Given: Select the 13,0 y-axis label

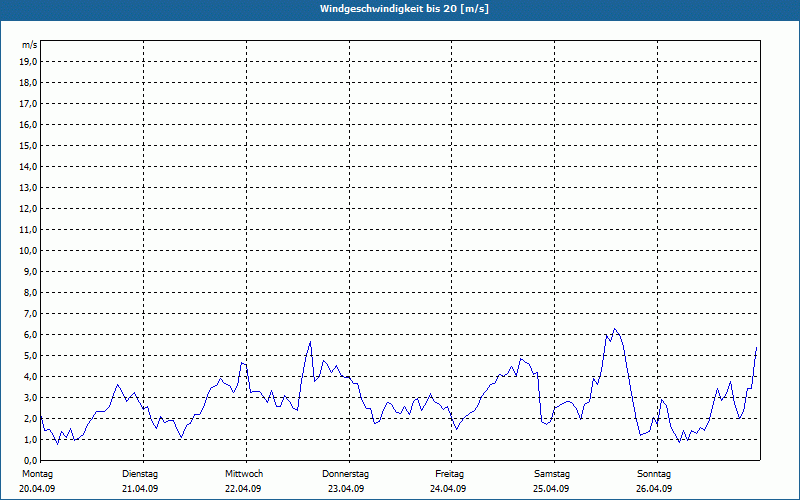Looking at the screenshot, I should (28, 187).
